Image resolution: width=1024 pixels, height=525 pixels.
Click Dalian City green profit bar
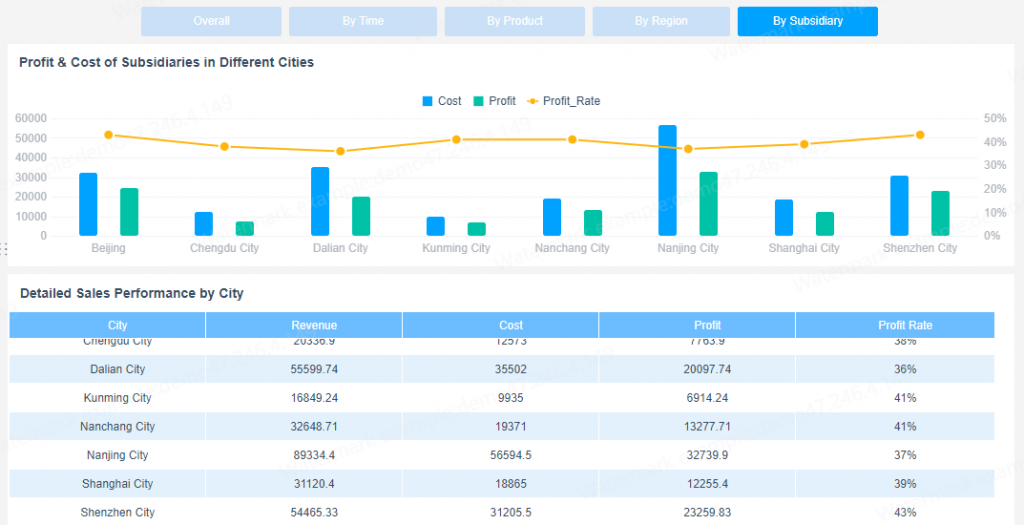pyautogui.click(x=361, y=216)
